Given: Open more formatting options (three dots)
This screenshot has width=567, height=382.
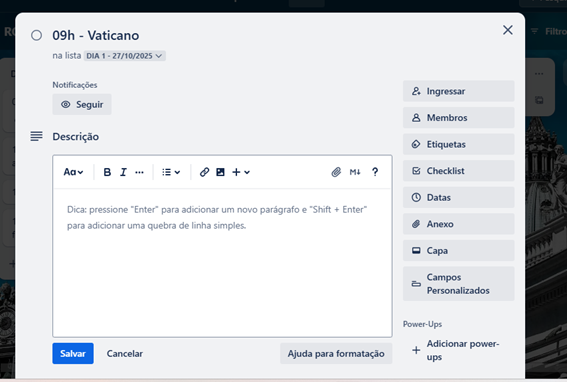Looking at the screenshot, I should [139, 172].
